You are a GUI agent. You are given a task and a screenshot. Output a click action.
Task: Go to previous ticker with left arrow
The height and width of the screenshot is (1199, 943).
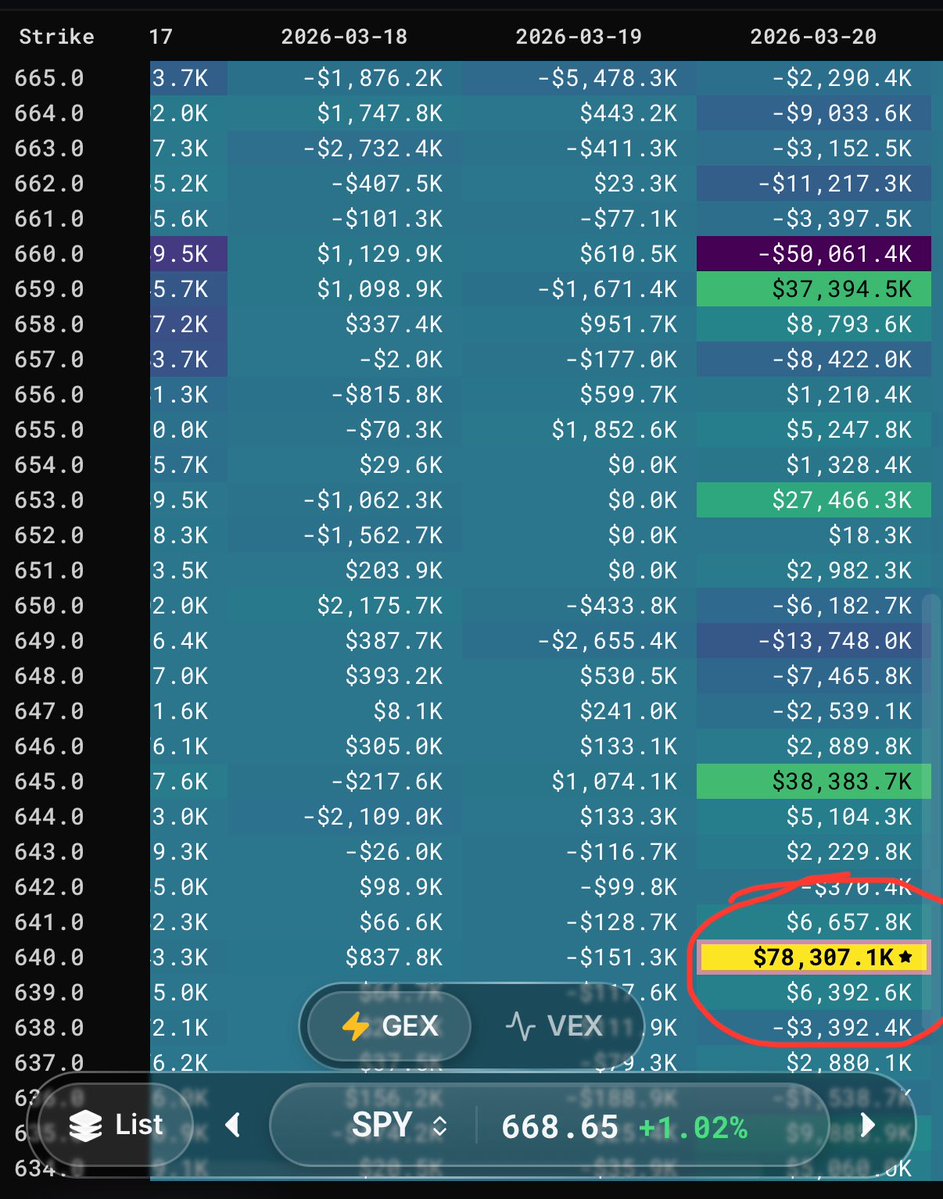coord(233,1125)
